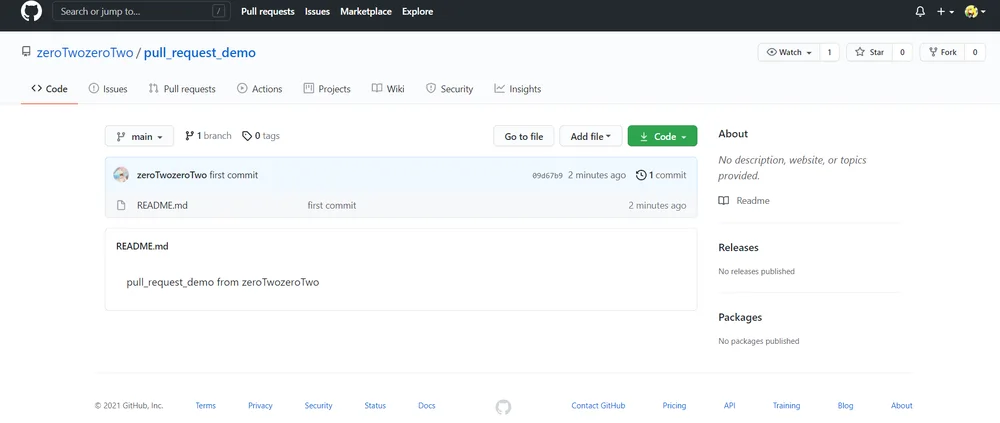Image resolution: width=1000 pixels, height=423 pixels.
Task: Click the 'No packages published' text
Action: [758, 341]
